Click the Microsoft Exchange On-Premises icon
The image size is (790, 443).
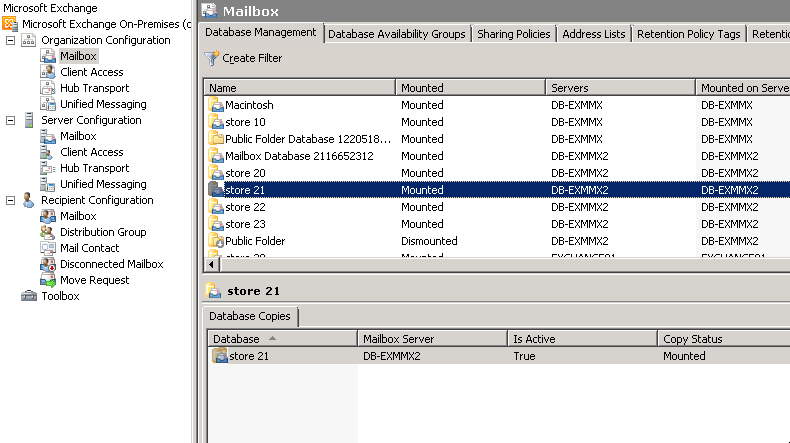(x=10, y=24)
